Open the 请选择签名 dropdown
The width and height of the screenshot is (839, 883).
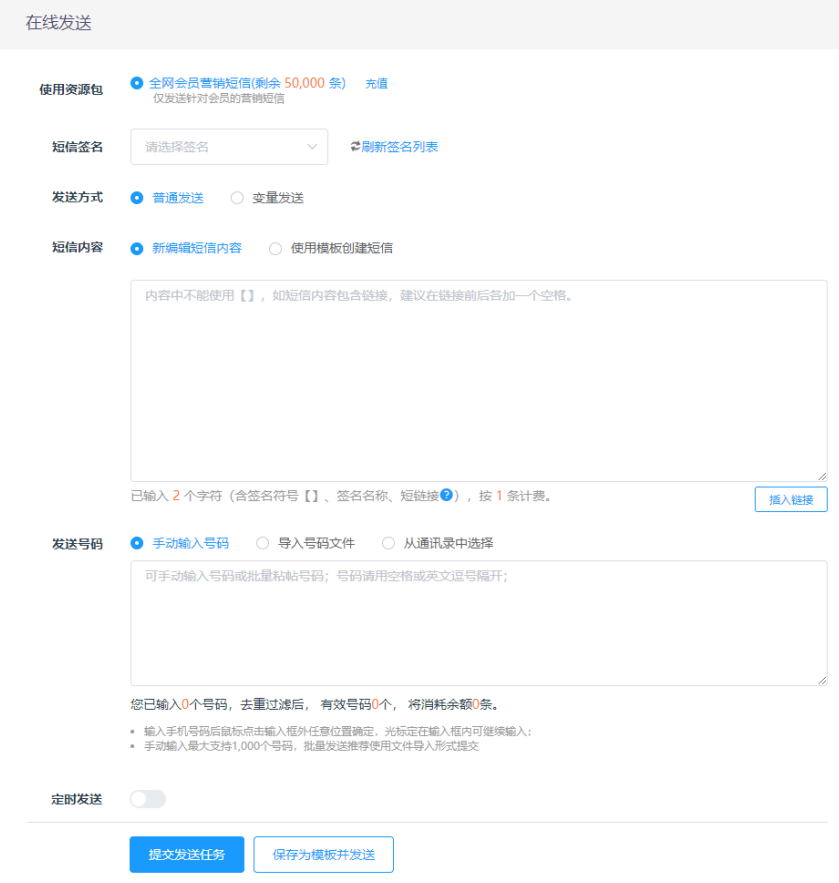click(228, 147)
